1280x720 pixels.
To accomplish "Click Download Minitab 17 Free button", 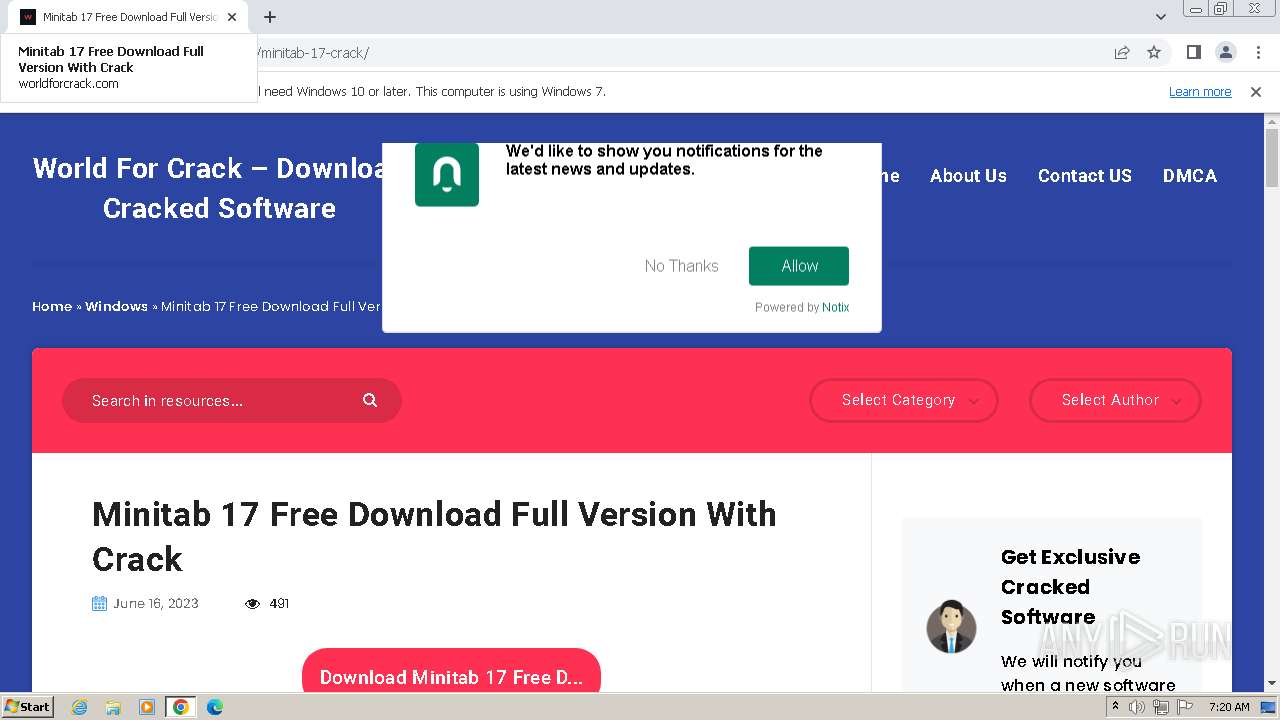I will (451, 671).
